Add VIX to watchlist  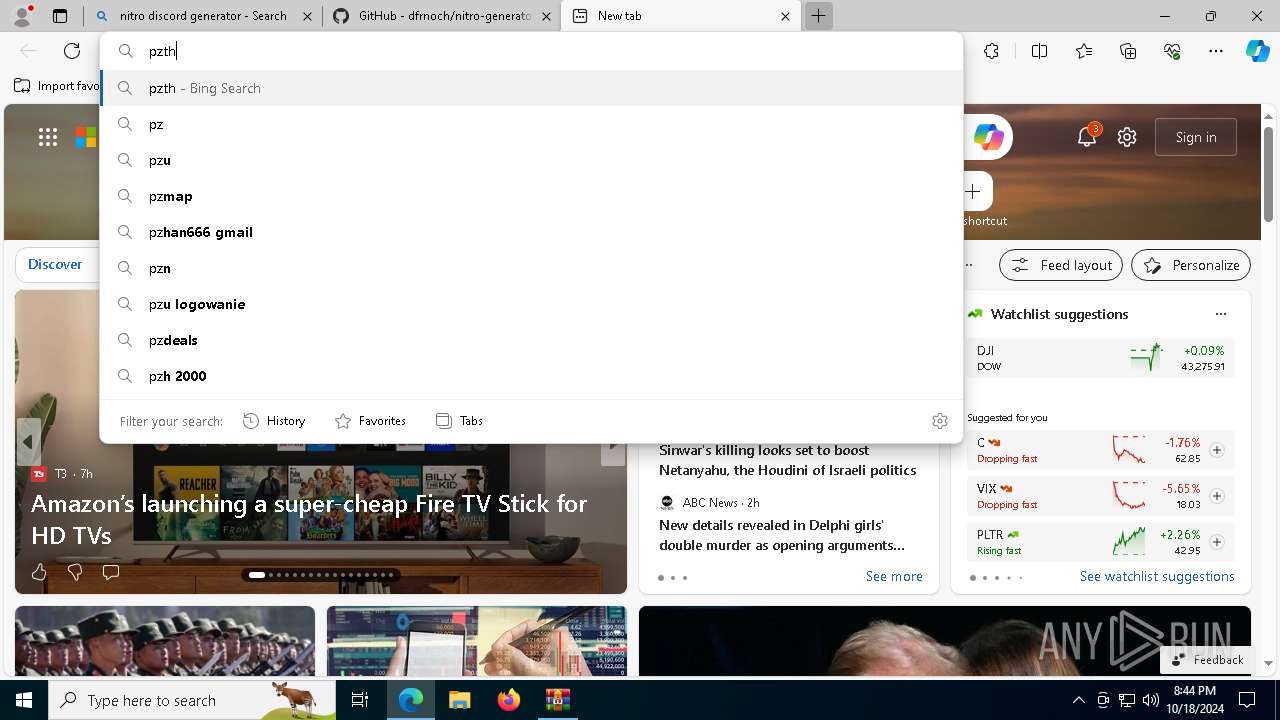[x=1217, y=496]
